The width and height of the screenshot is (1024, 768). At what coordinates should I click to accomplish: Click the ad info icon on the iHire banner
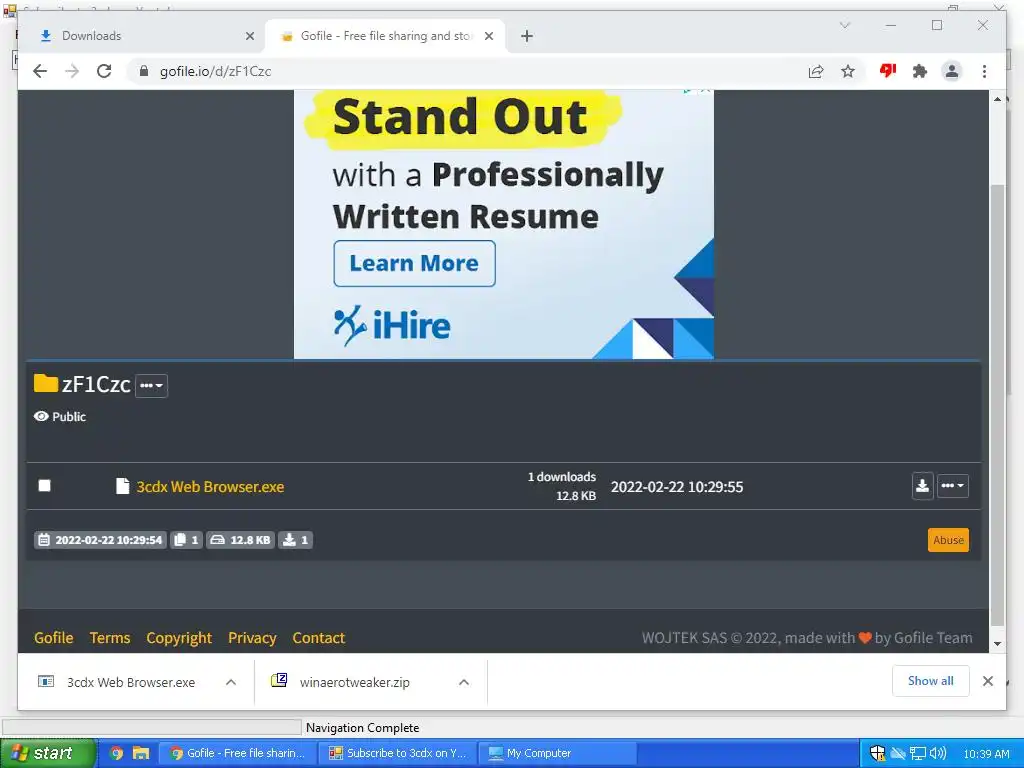click(688, 91)
